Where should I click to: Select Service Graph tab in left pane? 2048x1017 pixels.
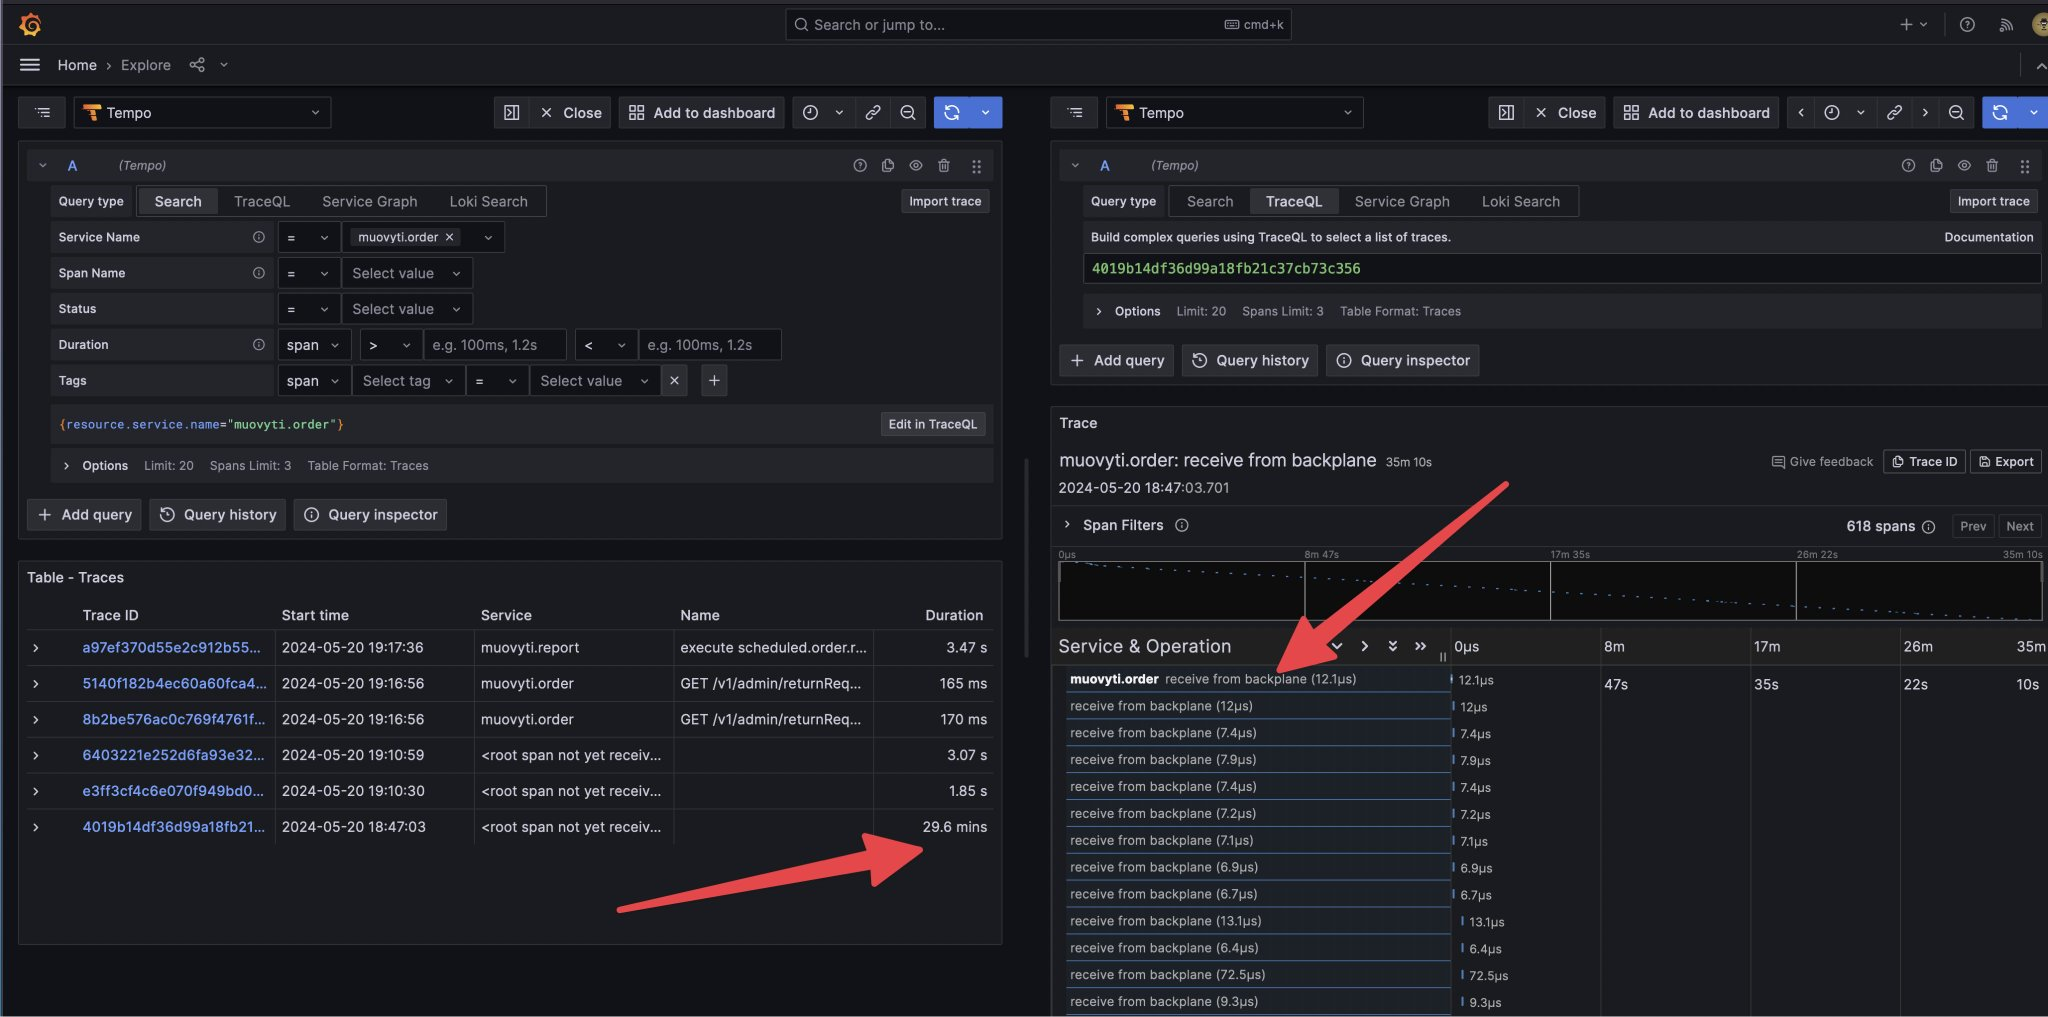370,202
